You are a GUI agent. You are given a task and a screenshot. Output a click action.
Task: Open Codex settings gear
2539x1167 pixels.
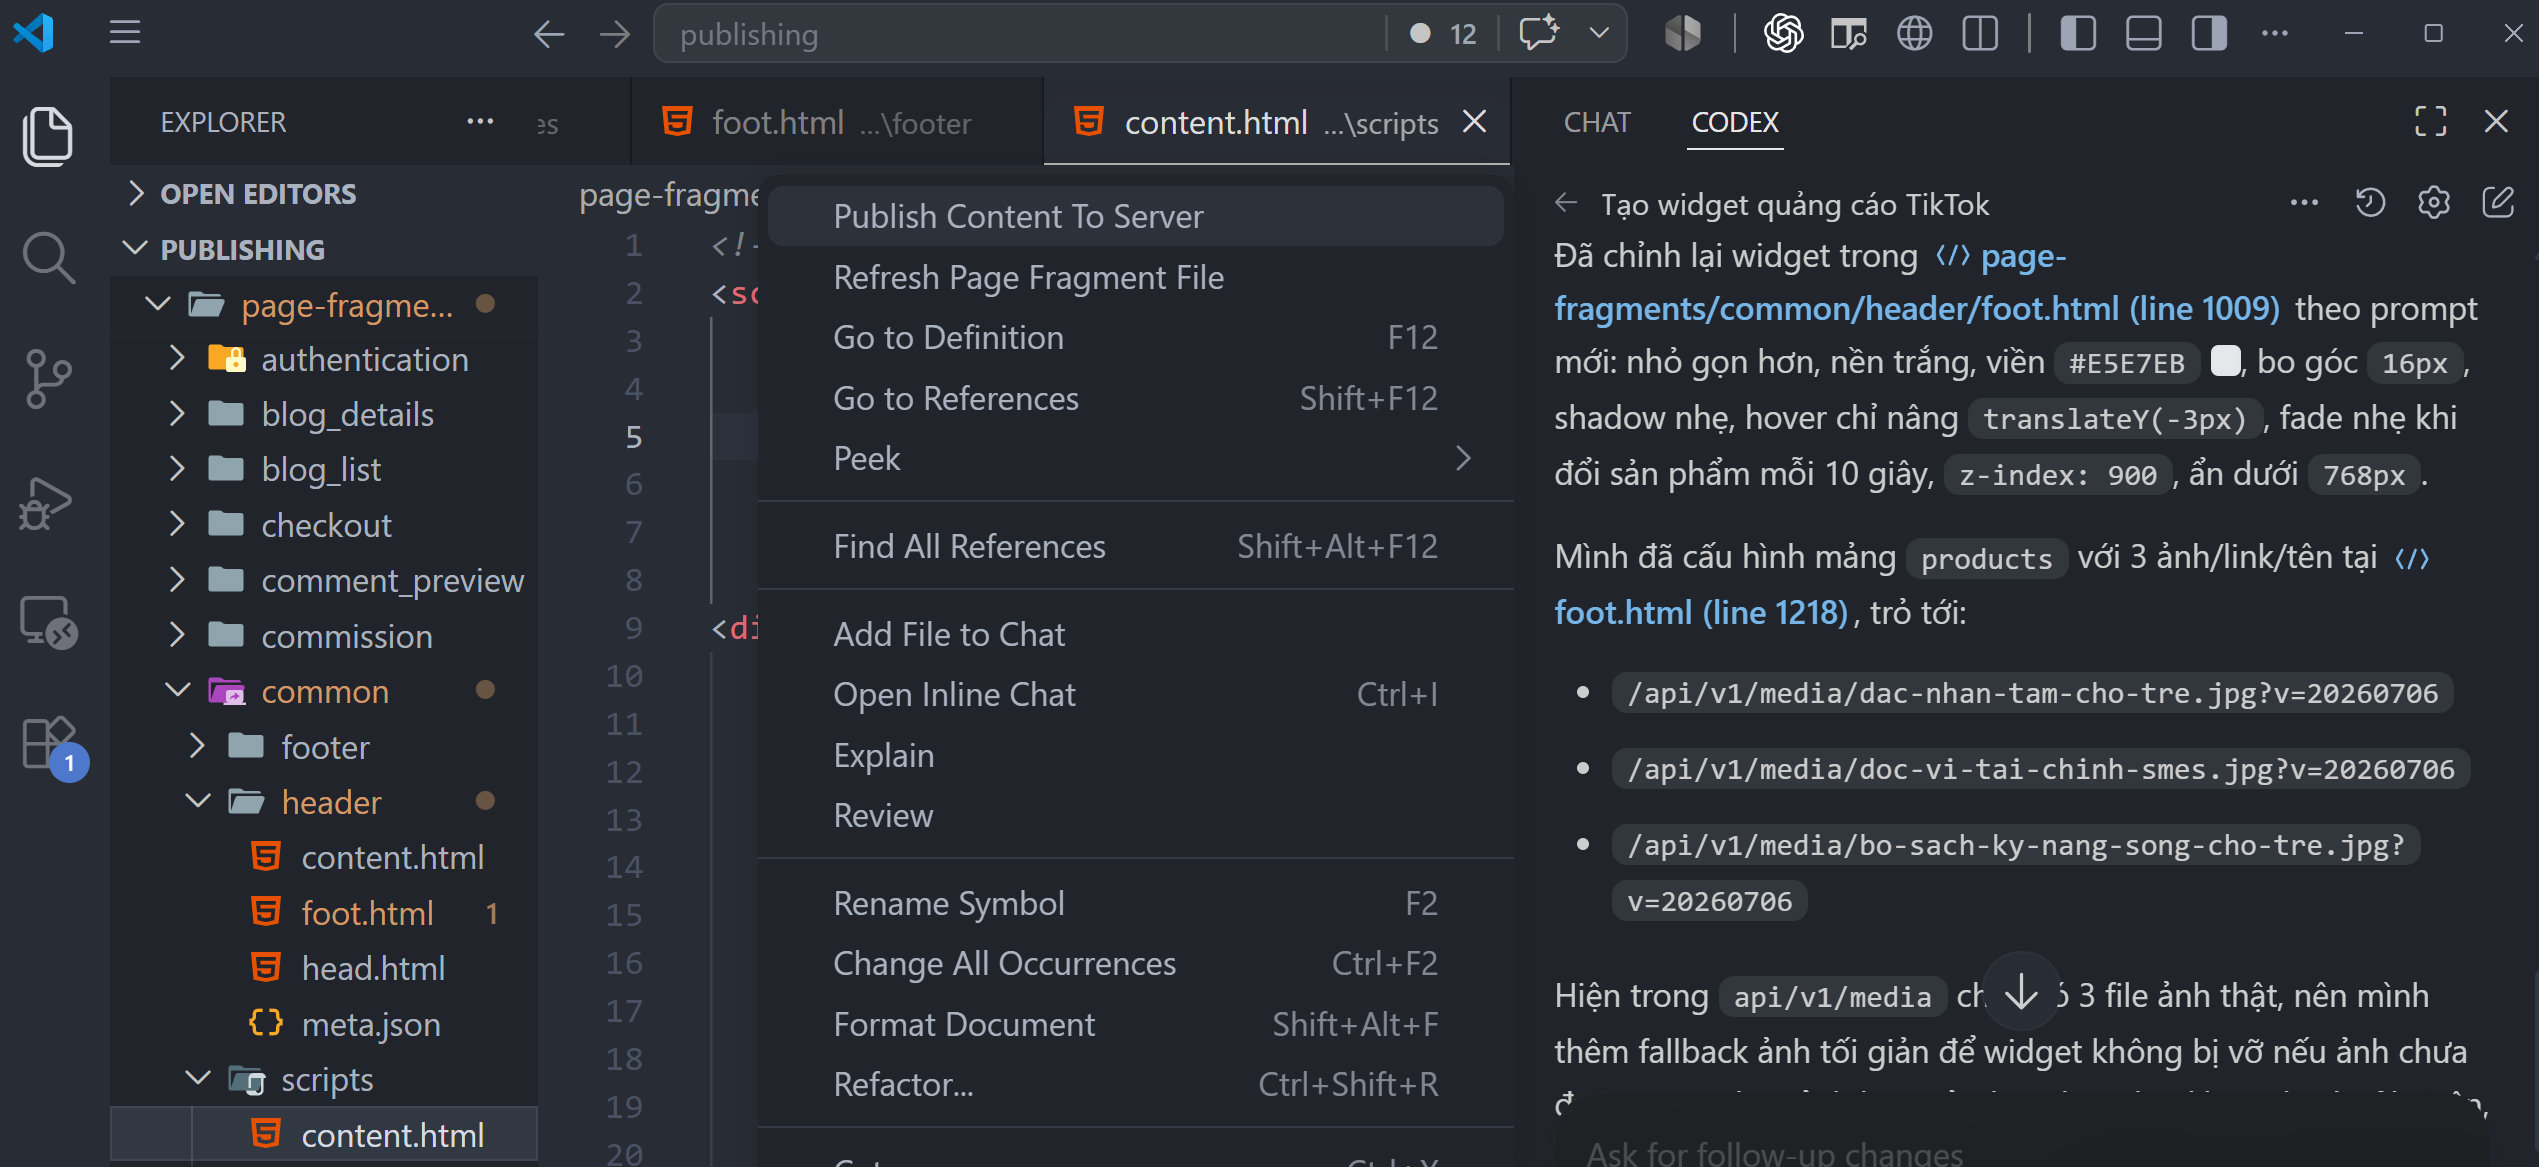tap(2433, 203)
